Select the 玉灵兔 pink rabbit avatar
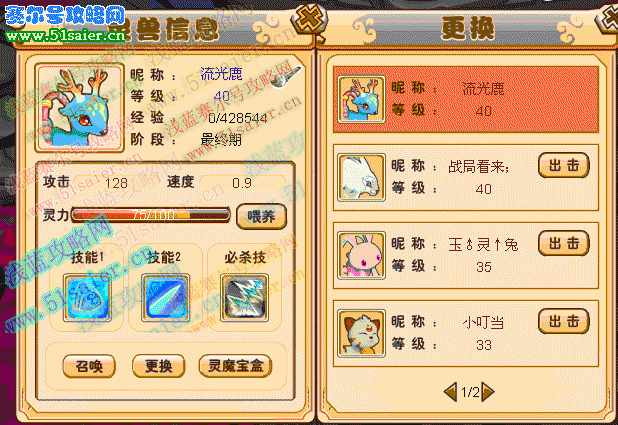 point(361,255)
